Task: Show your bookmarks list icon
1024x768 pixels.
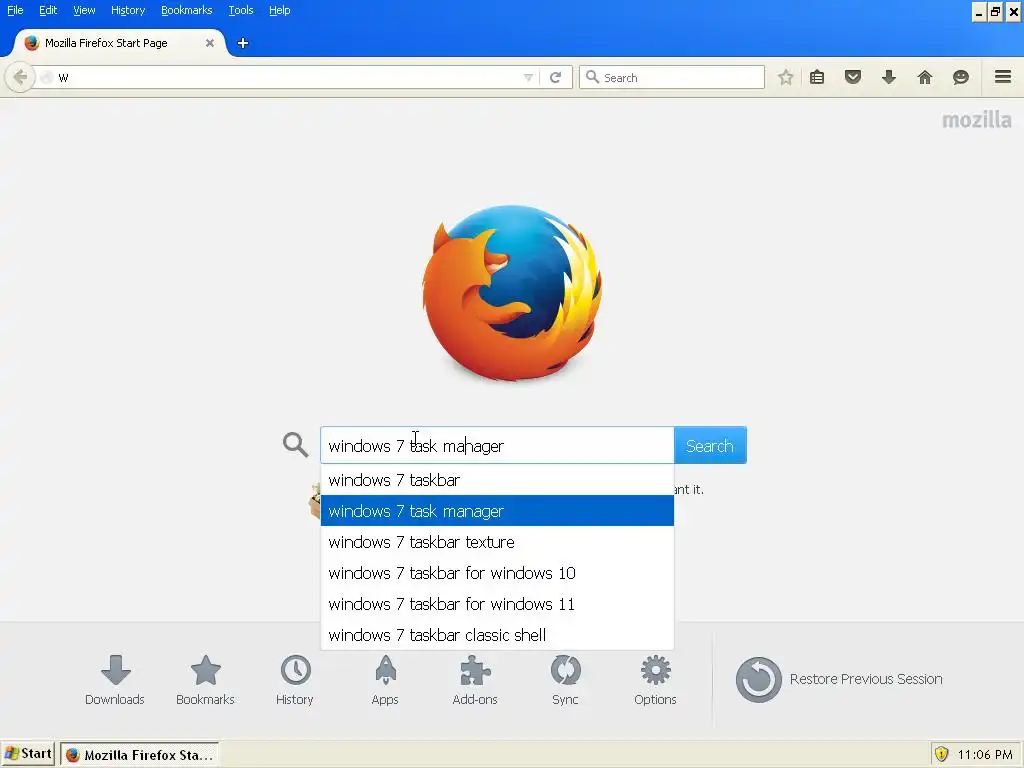Action: [817, 78]
